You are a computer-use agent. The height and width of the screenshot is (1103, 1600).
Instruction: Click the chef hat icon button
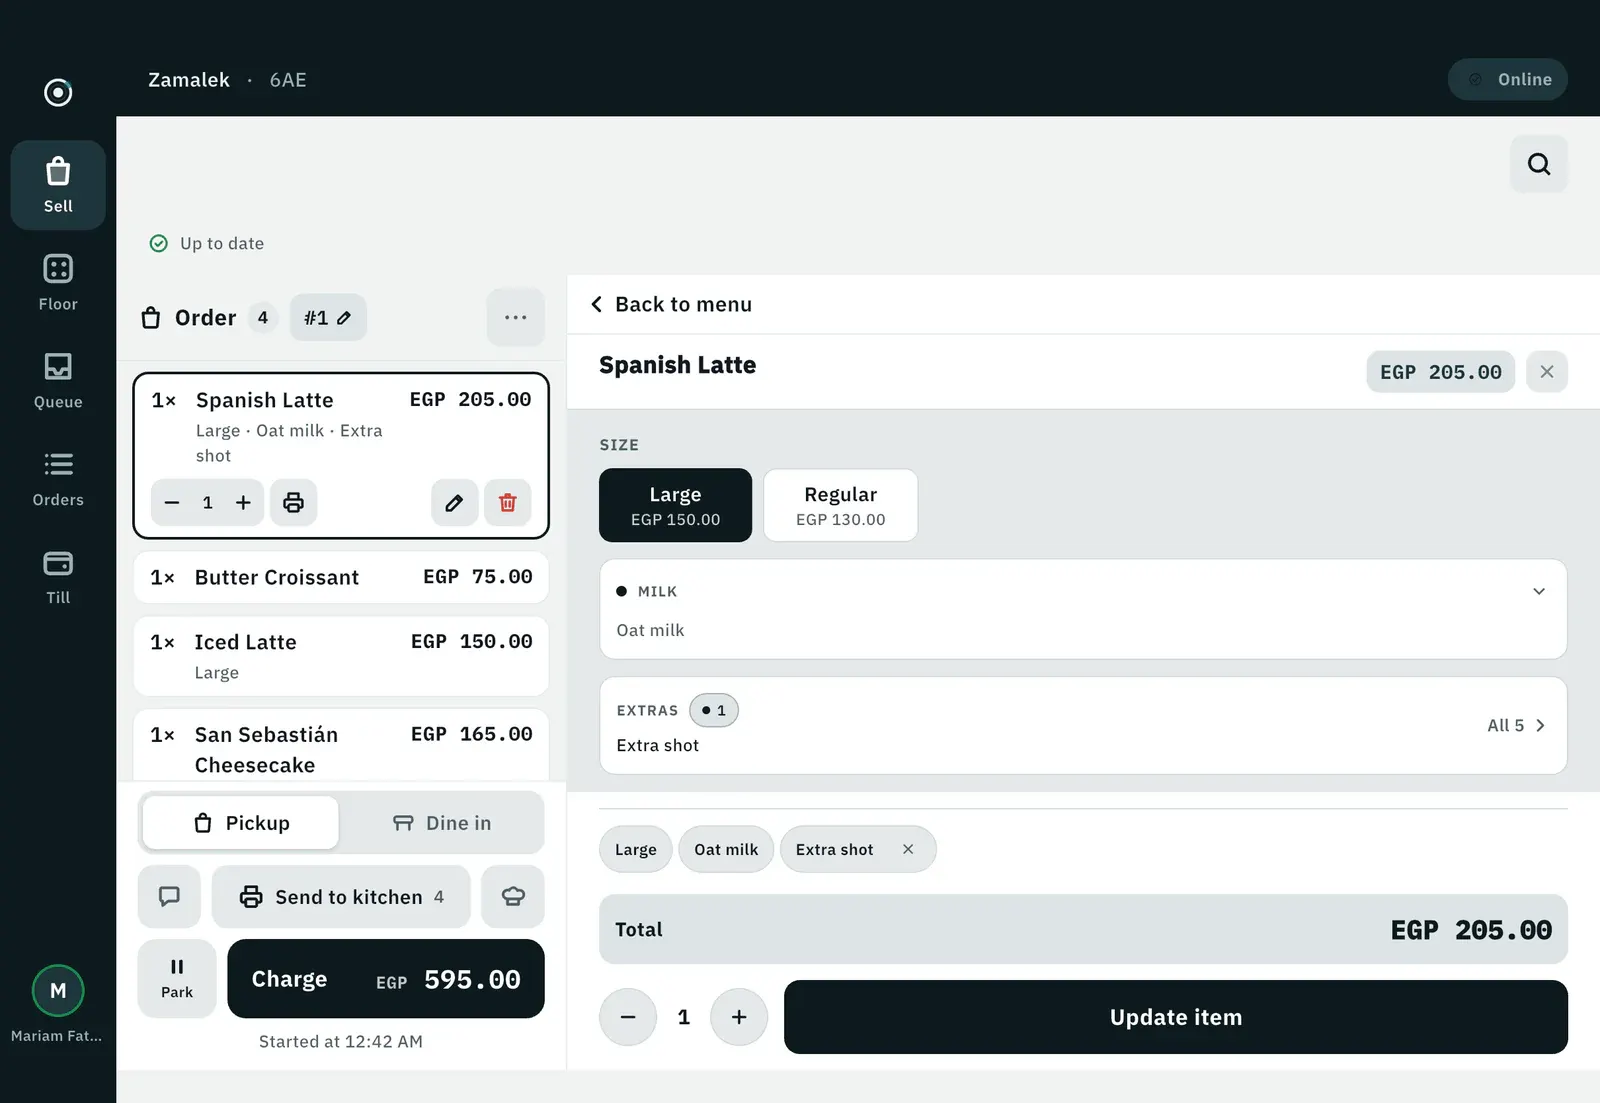[513, 896]
